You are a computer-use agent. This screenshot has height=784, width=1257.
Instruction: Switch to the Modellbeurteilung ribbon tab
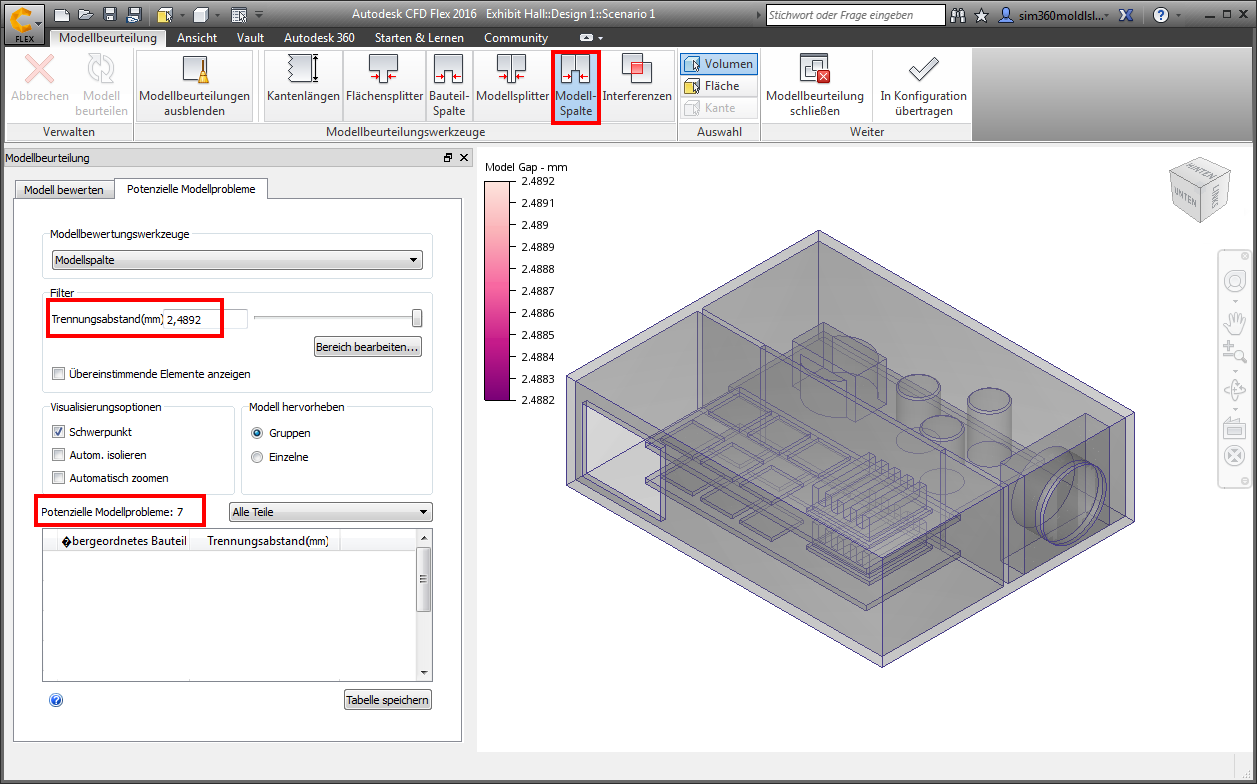pyautogui.click(x=108, y=37)
